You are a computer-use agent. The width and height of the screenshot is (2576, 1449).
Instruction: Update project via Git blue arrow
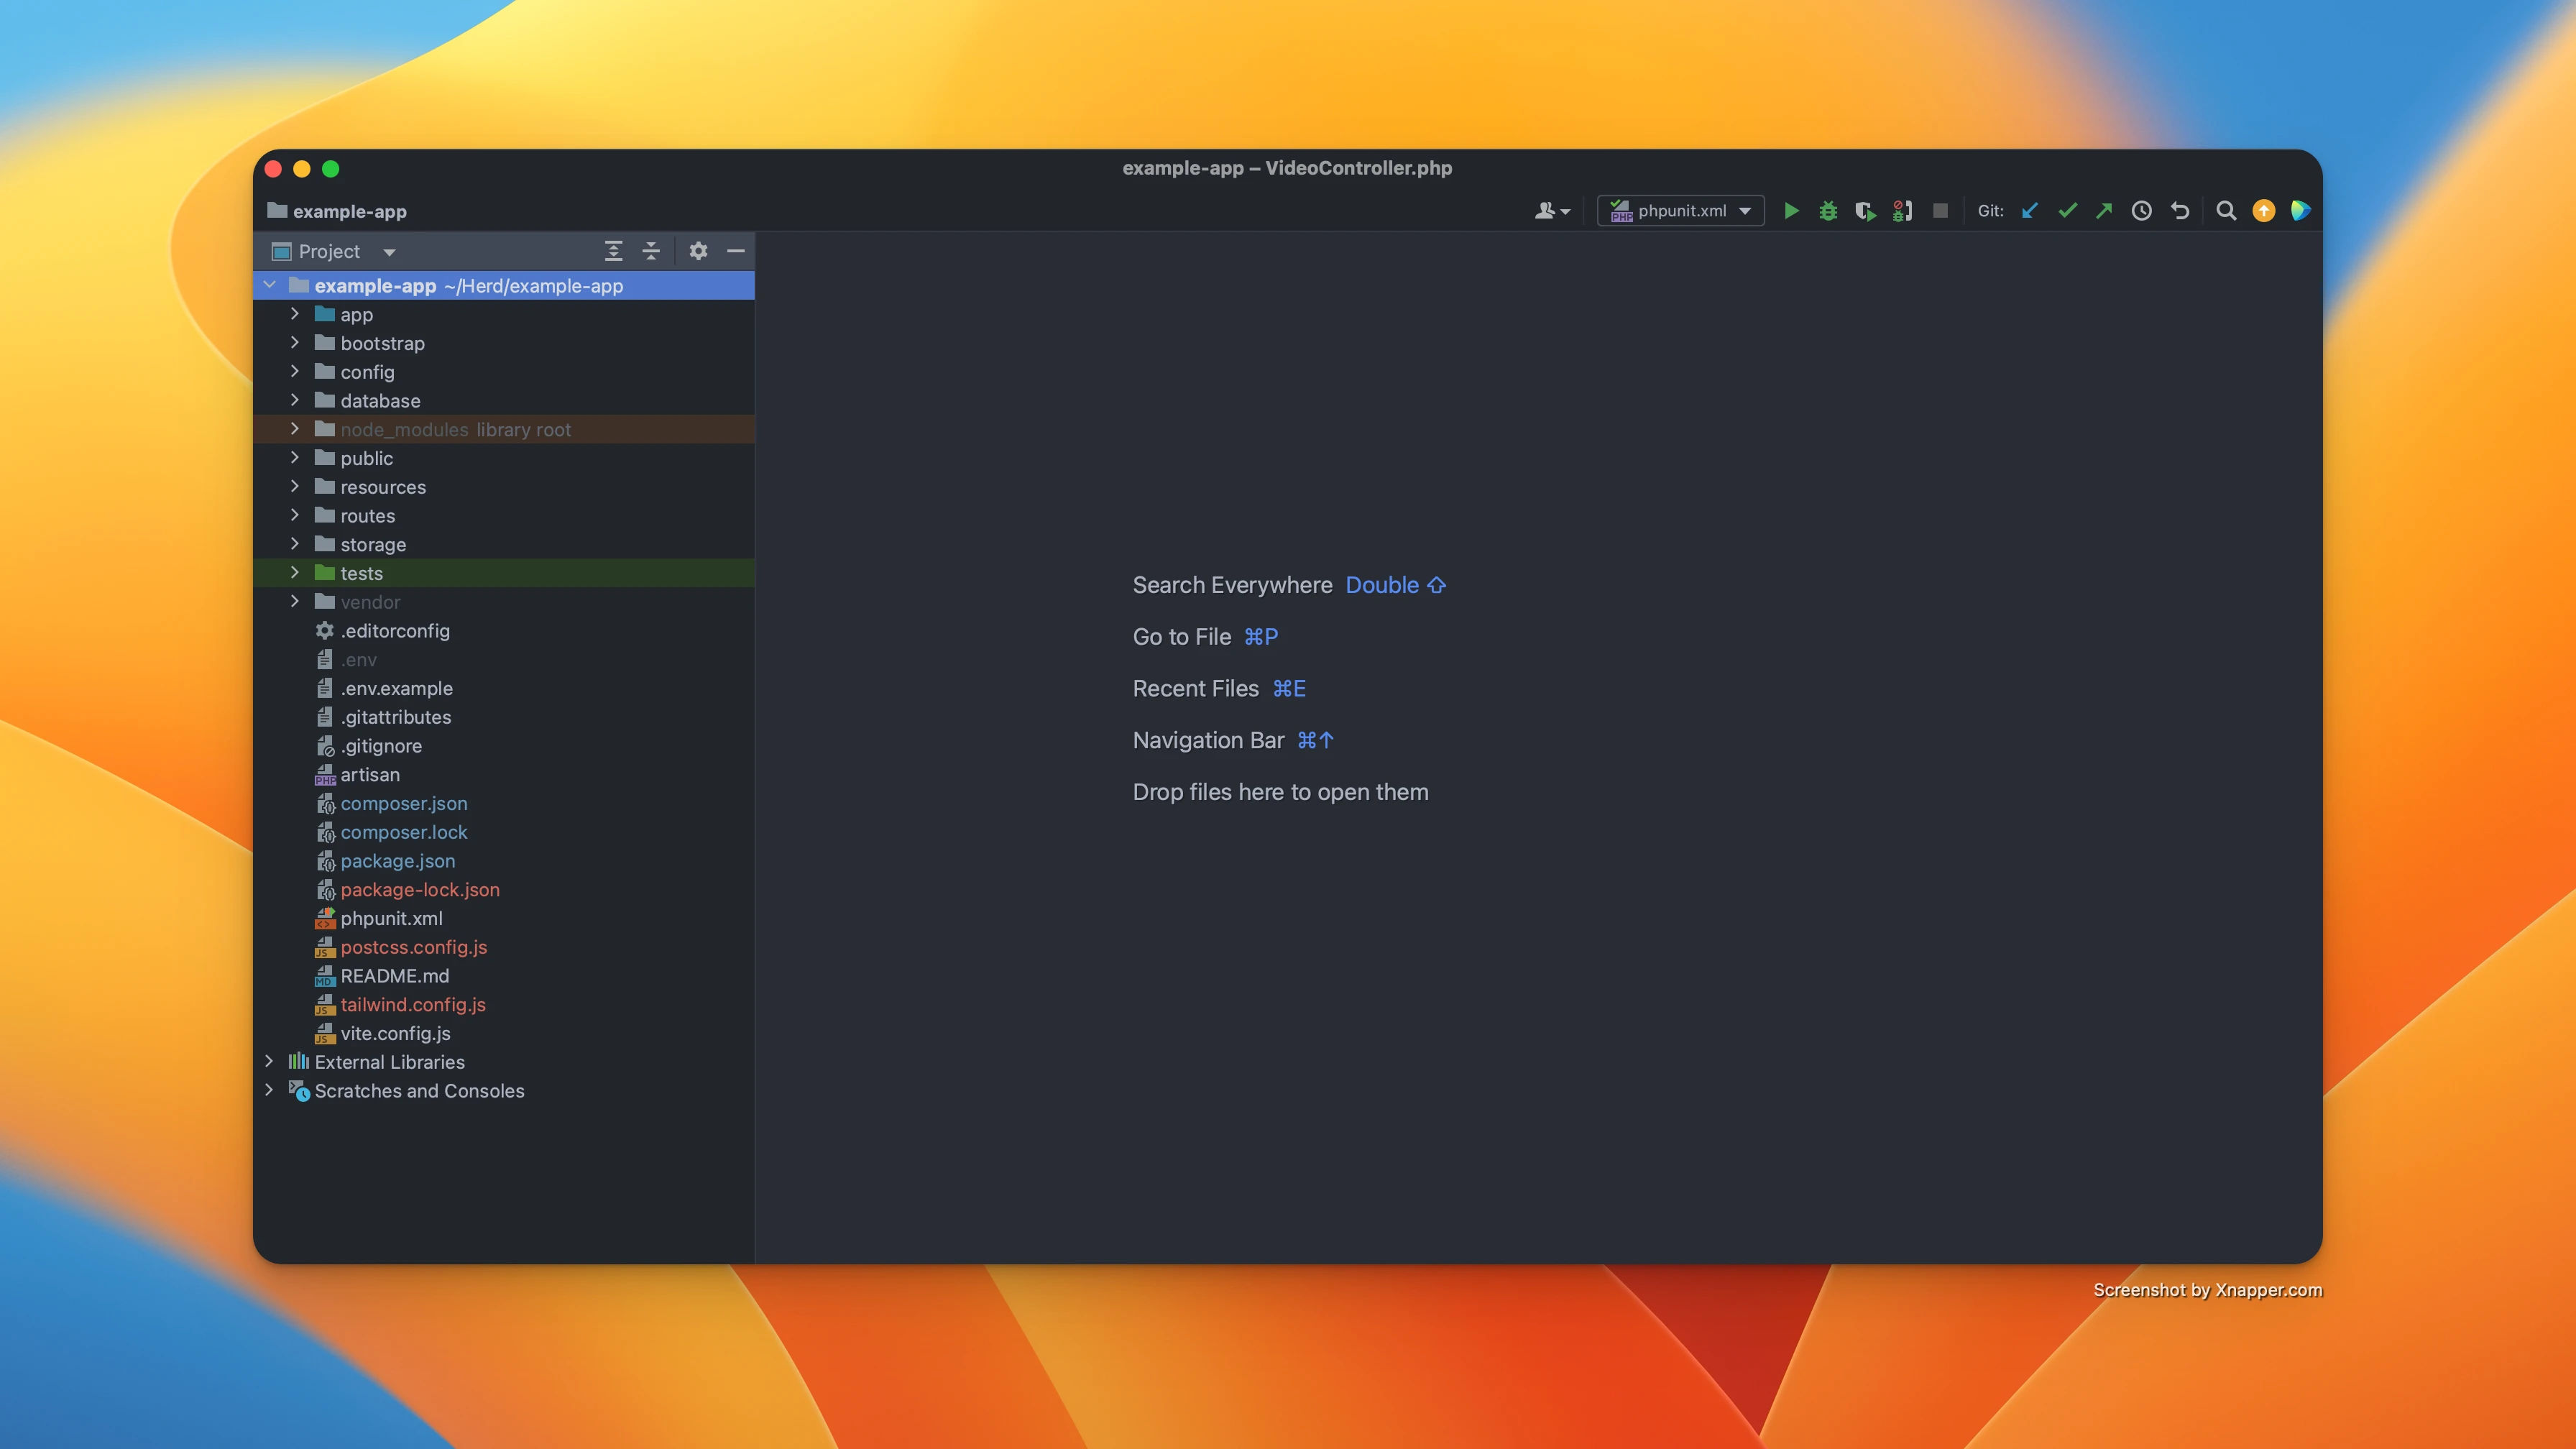pos(2029,211)
